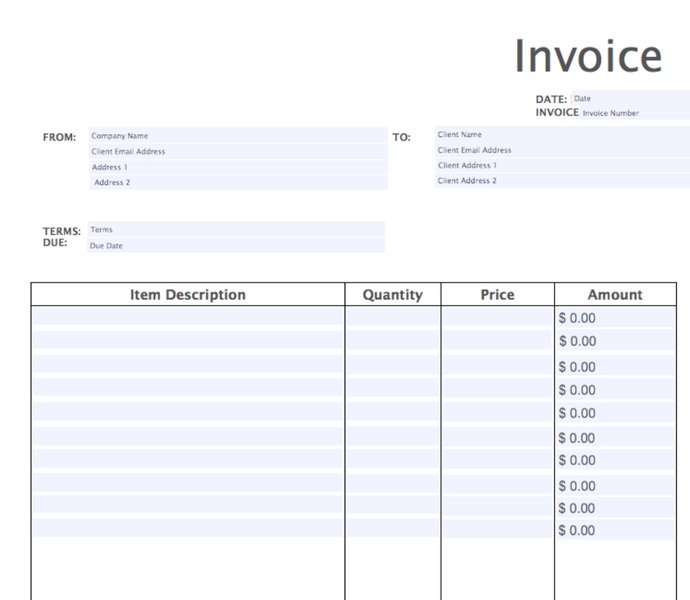Select the Terms input field
The width and height of the screenshot is (690, 600).
236,229
